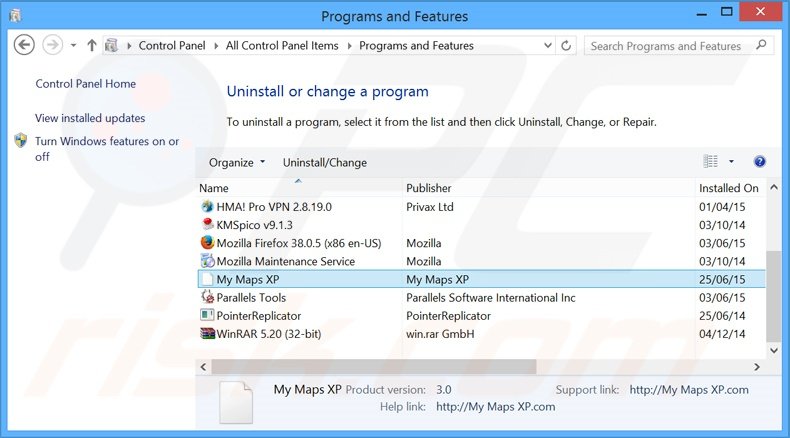The height and width of the screenshot is (438, 790).
Task: Click the HMA! Pro VPN icon
Action: (207, 206)
